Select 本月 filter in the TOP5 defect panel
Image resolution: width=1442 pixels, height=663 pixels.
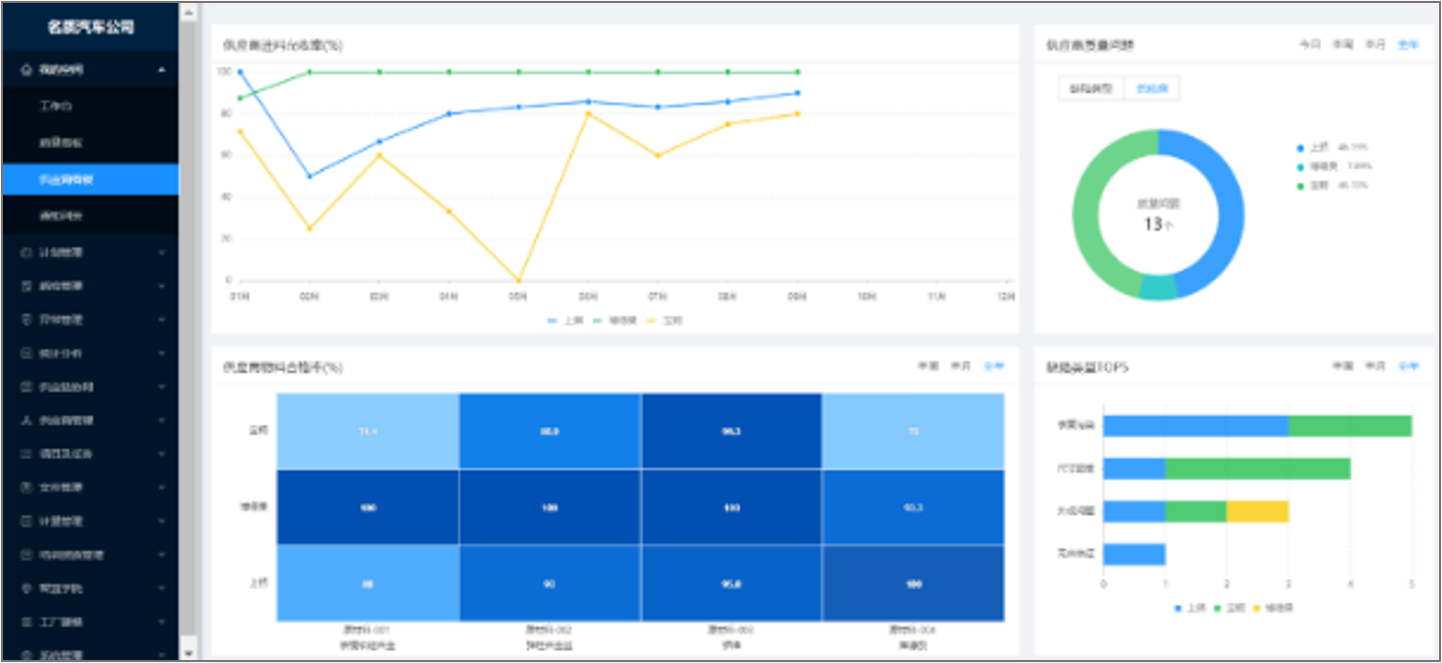click(x=1375, y=367)
